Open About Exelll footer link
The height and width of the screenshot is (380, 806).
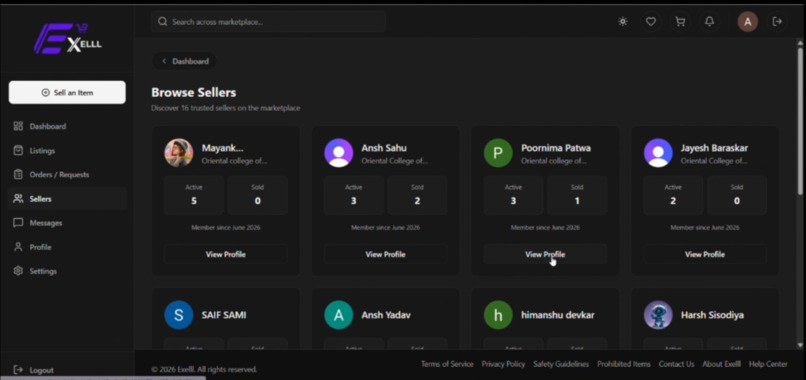point(722,364)
